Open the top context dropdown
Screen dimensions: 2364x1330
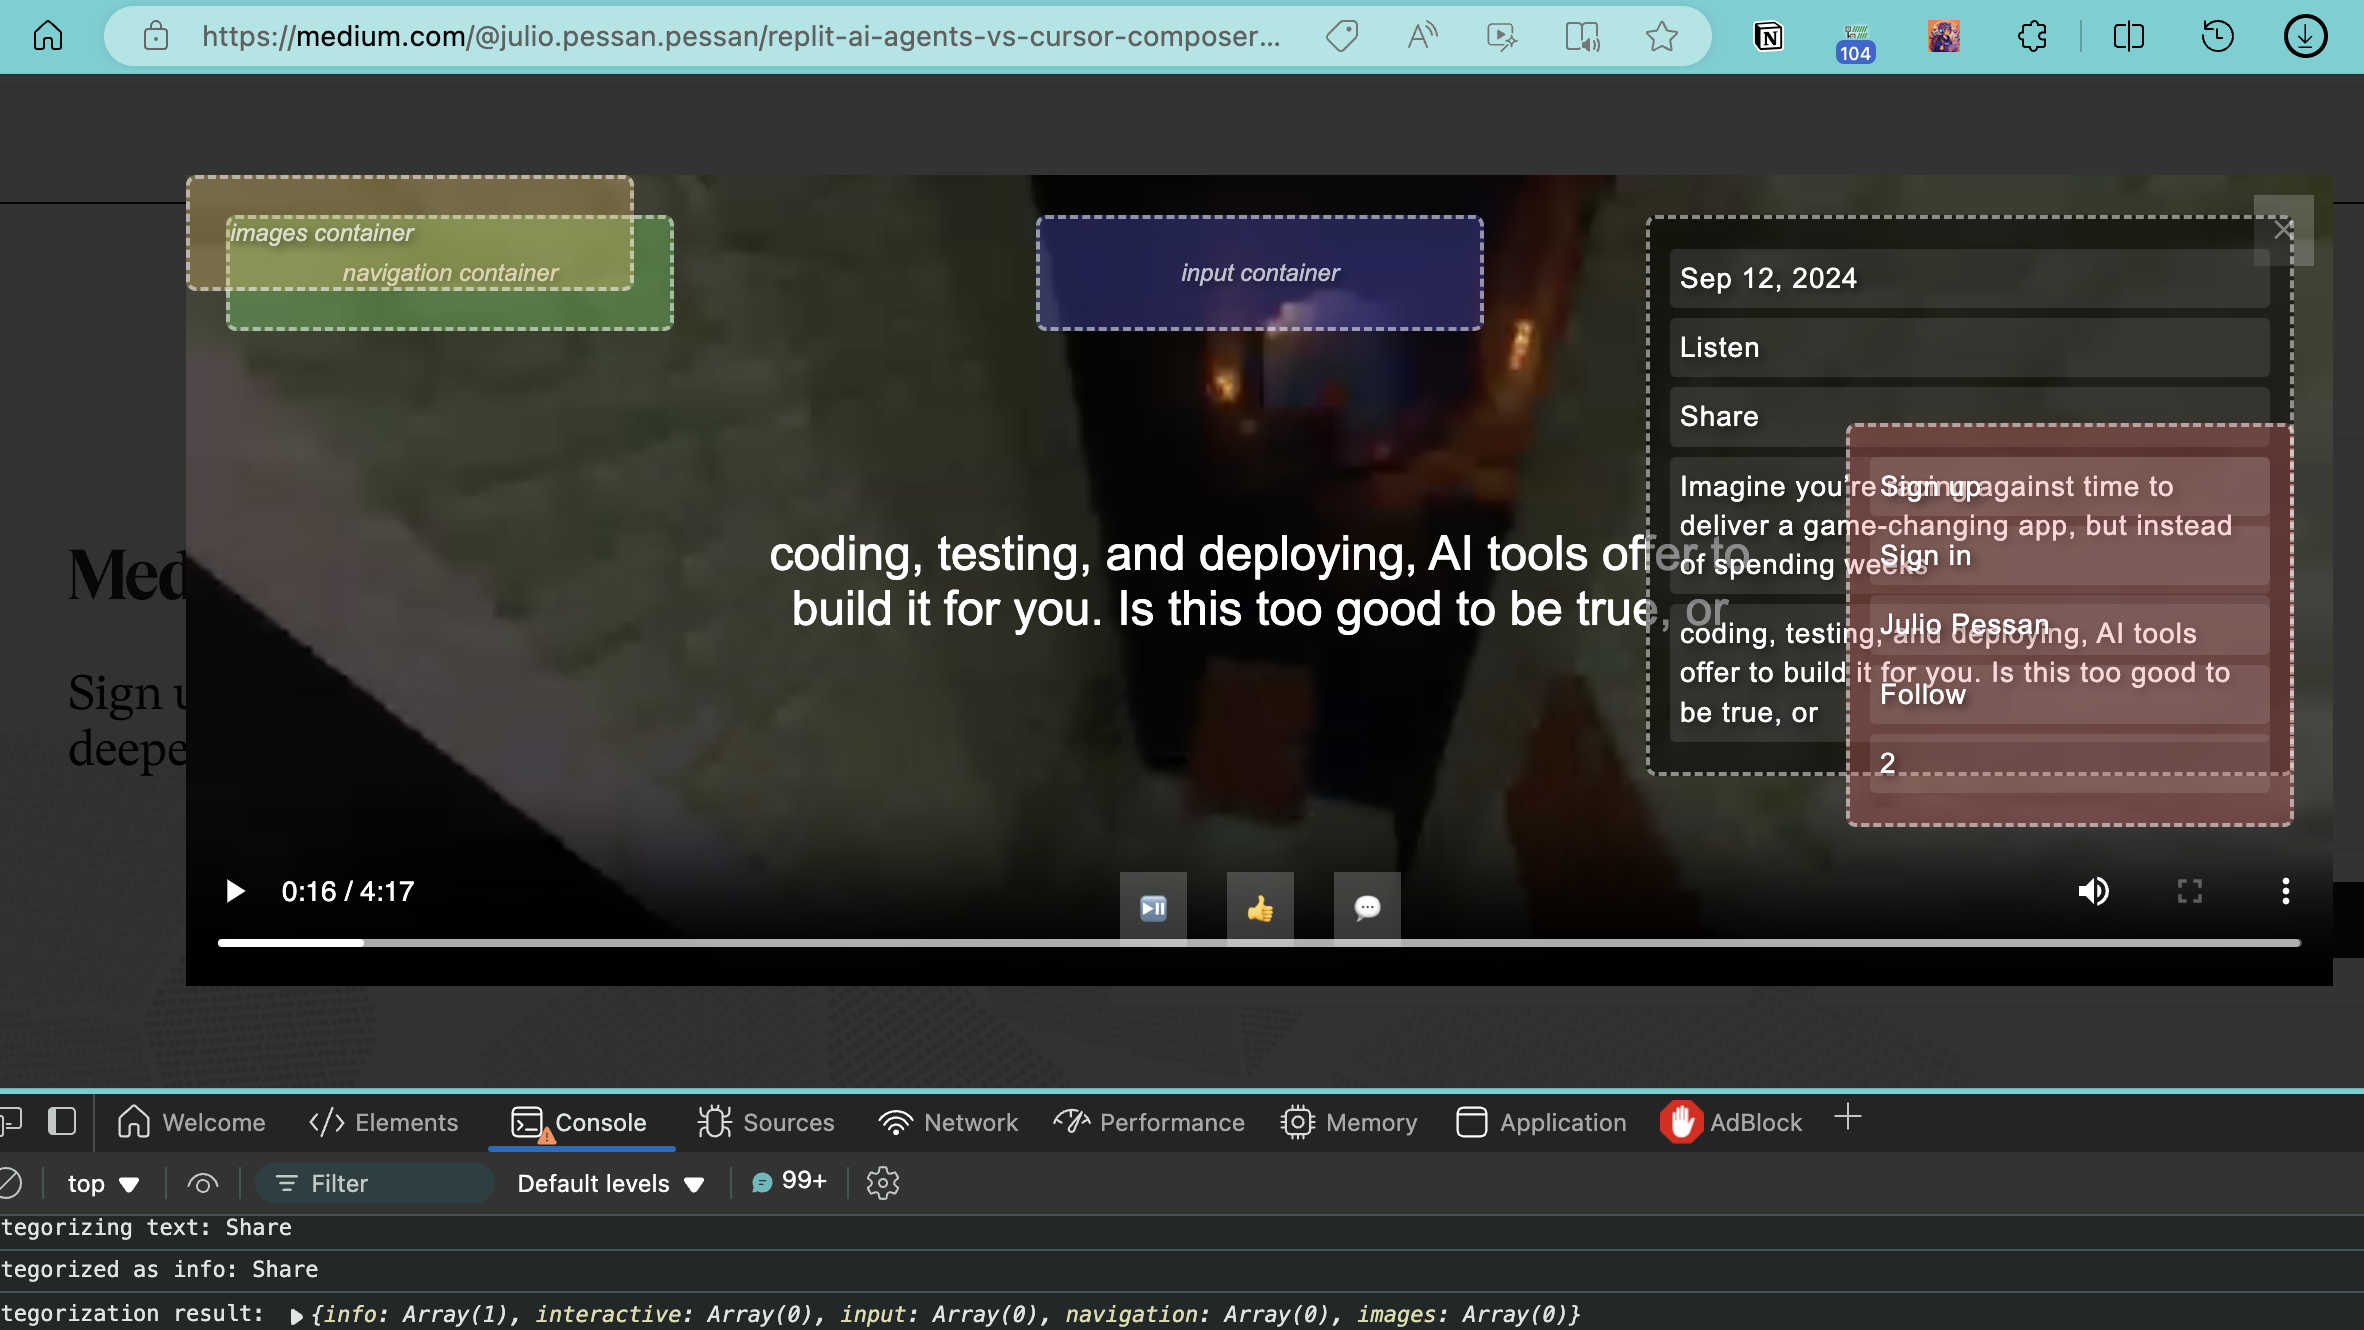point(102,1183)
